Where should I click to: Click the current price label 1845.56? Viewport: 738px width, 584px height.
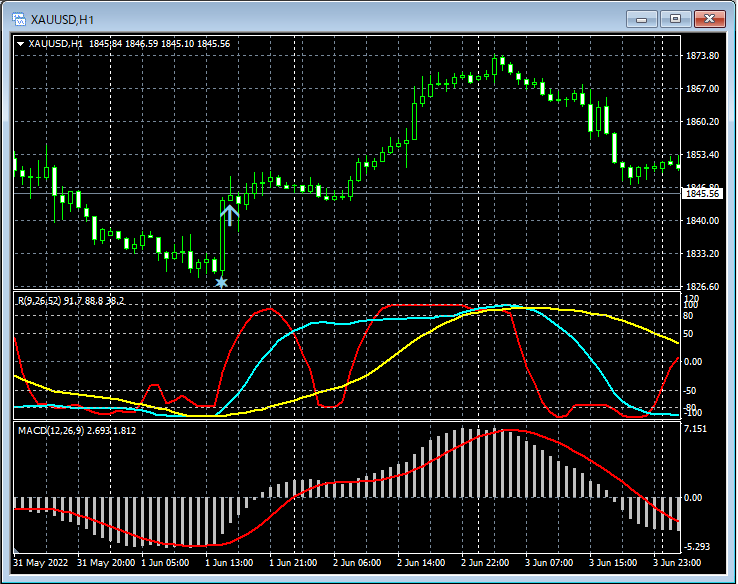tap(701, 194)
